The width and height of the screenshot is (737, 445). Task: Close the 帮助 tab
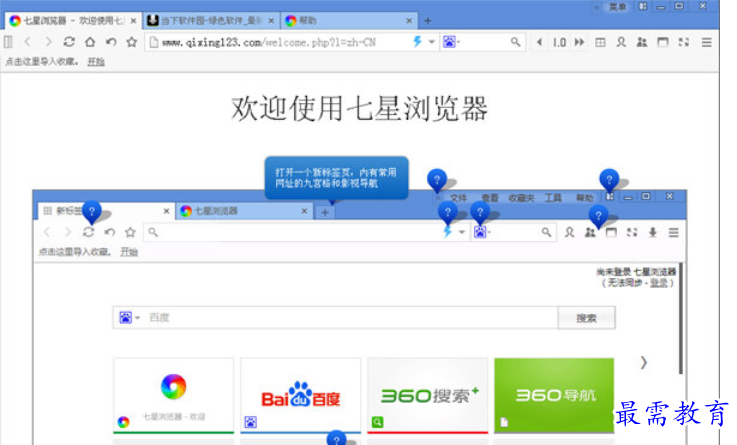409,21
